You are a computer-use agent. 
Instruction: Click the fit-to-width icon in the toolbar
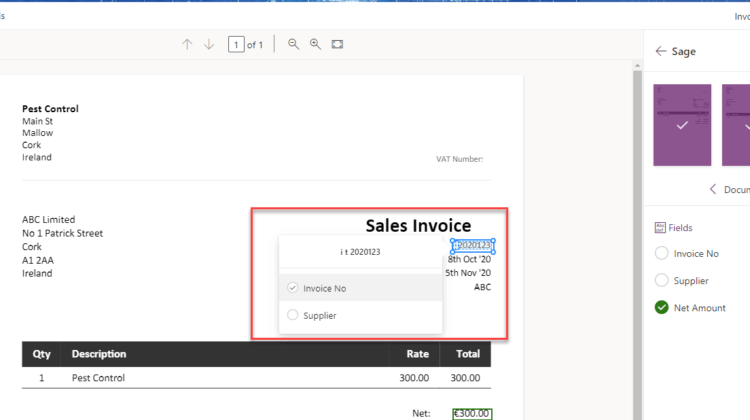tap(337, 45)
